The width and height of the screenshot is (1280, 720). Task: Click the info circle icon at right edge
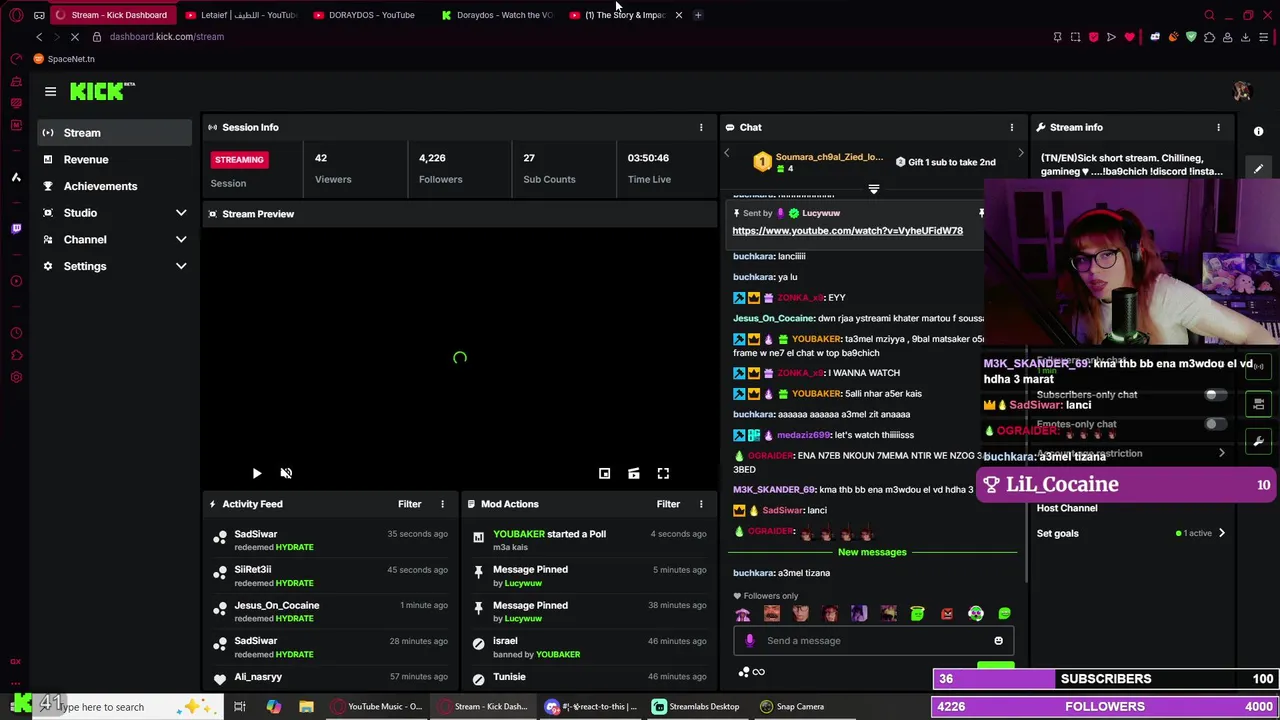pos(1259,131)
